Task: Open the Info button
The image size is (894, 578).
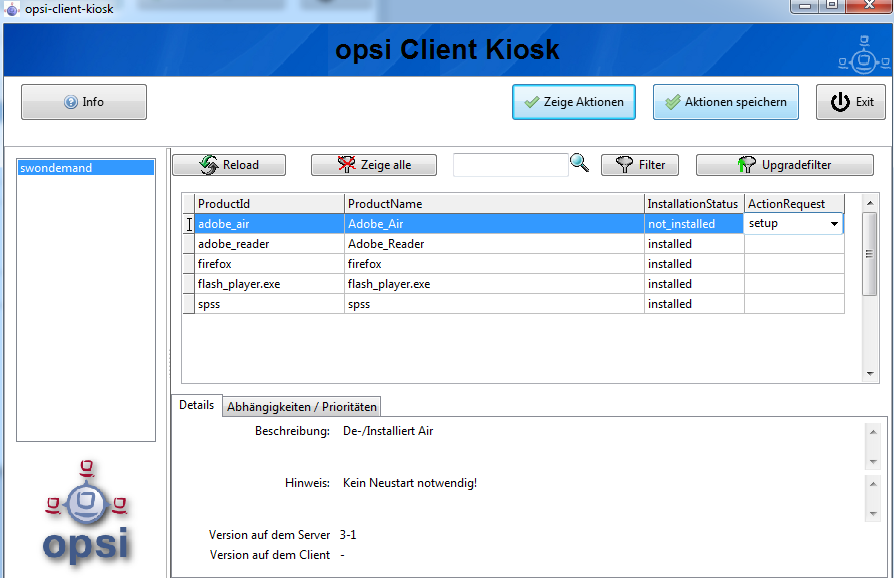Action: [84, 102]
